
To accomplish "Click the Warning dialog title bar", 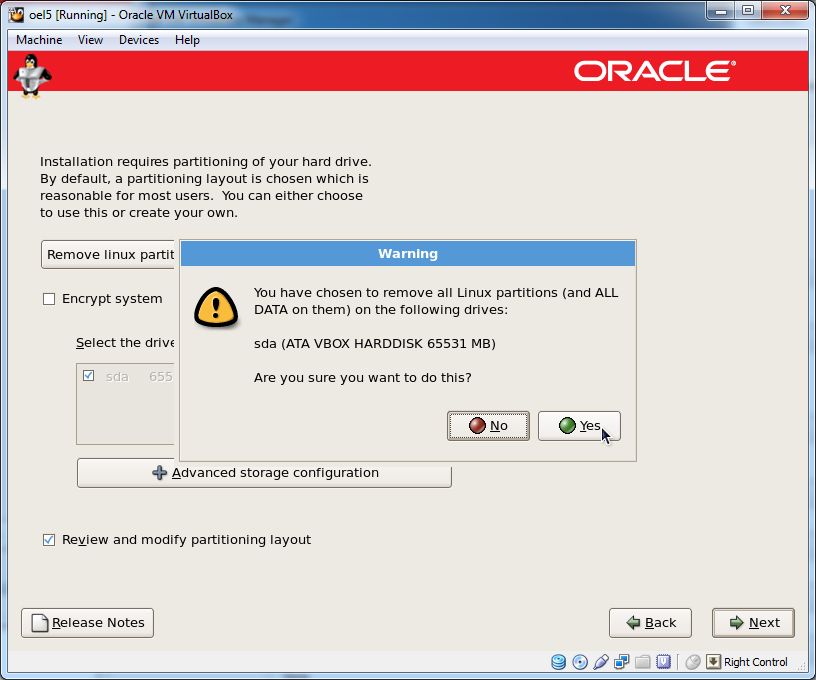I will pyautogui.click(x=408, y=253).
